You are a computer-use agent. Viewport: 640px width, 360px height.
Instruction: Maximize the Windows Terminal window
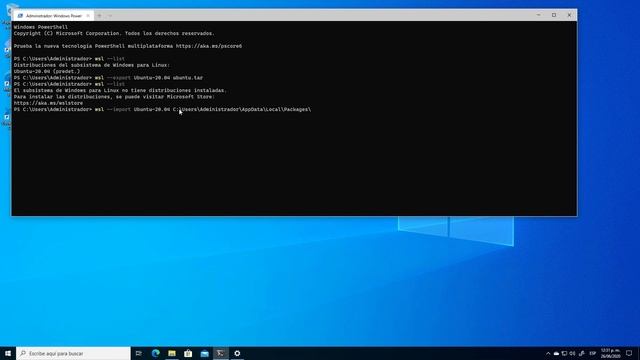554,15
